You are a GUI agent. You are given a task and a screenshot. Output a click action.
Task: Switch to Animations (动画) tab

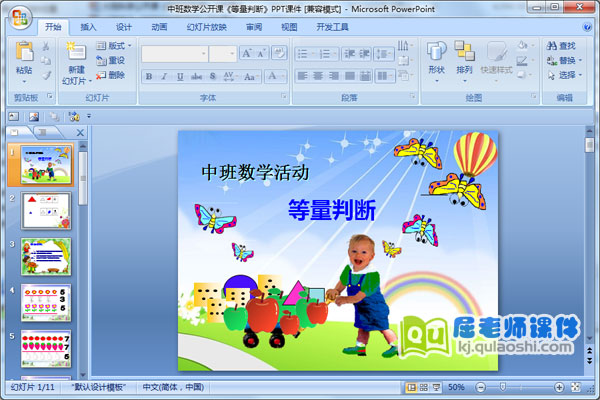click(x=159, y=27)
